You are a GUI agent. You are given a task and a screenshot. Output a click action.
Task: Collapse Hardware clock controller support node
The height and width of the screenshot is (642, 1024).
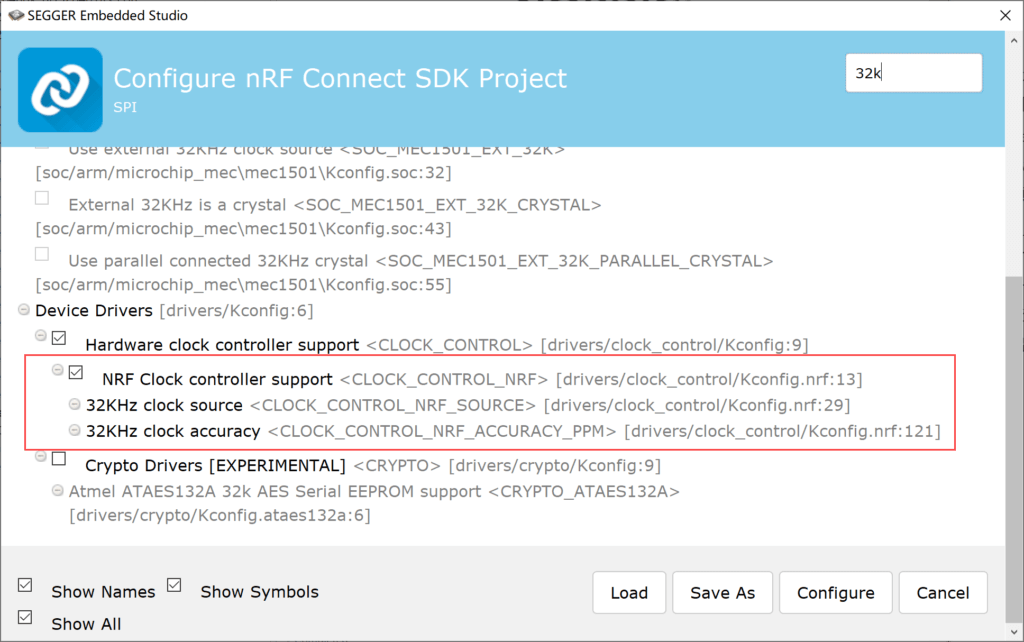pyautogui.click(x=41, y=336)
